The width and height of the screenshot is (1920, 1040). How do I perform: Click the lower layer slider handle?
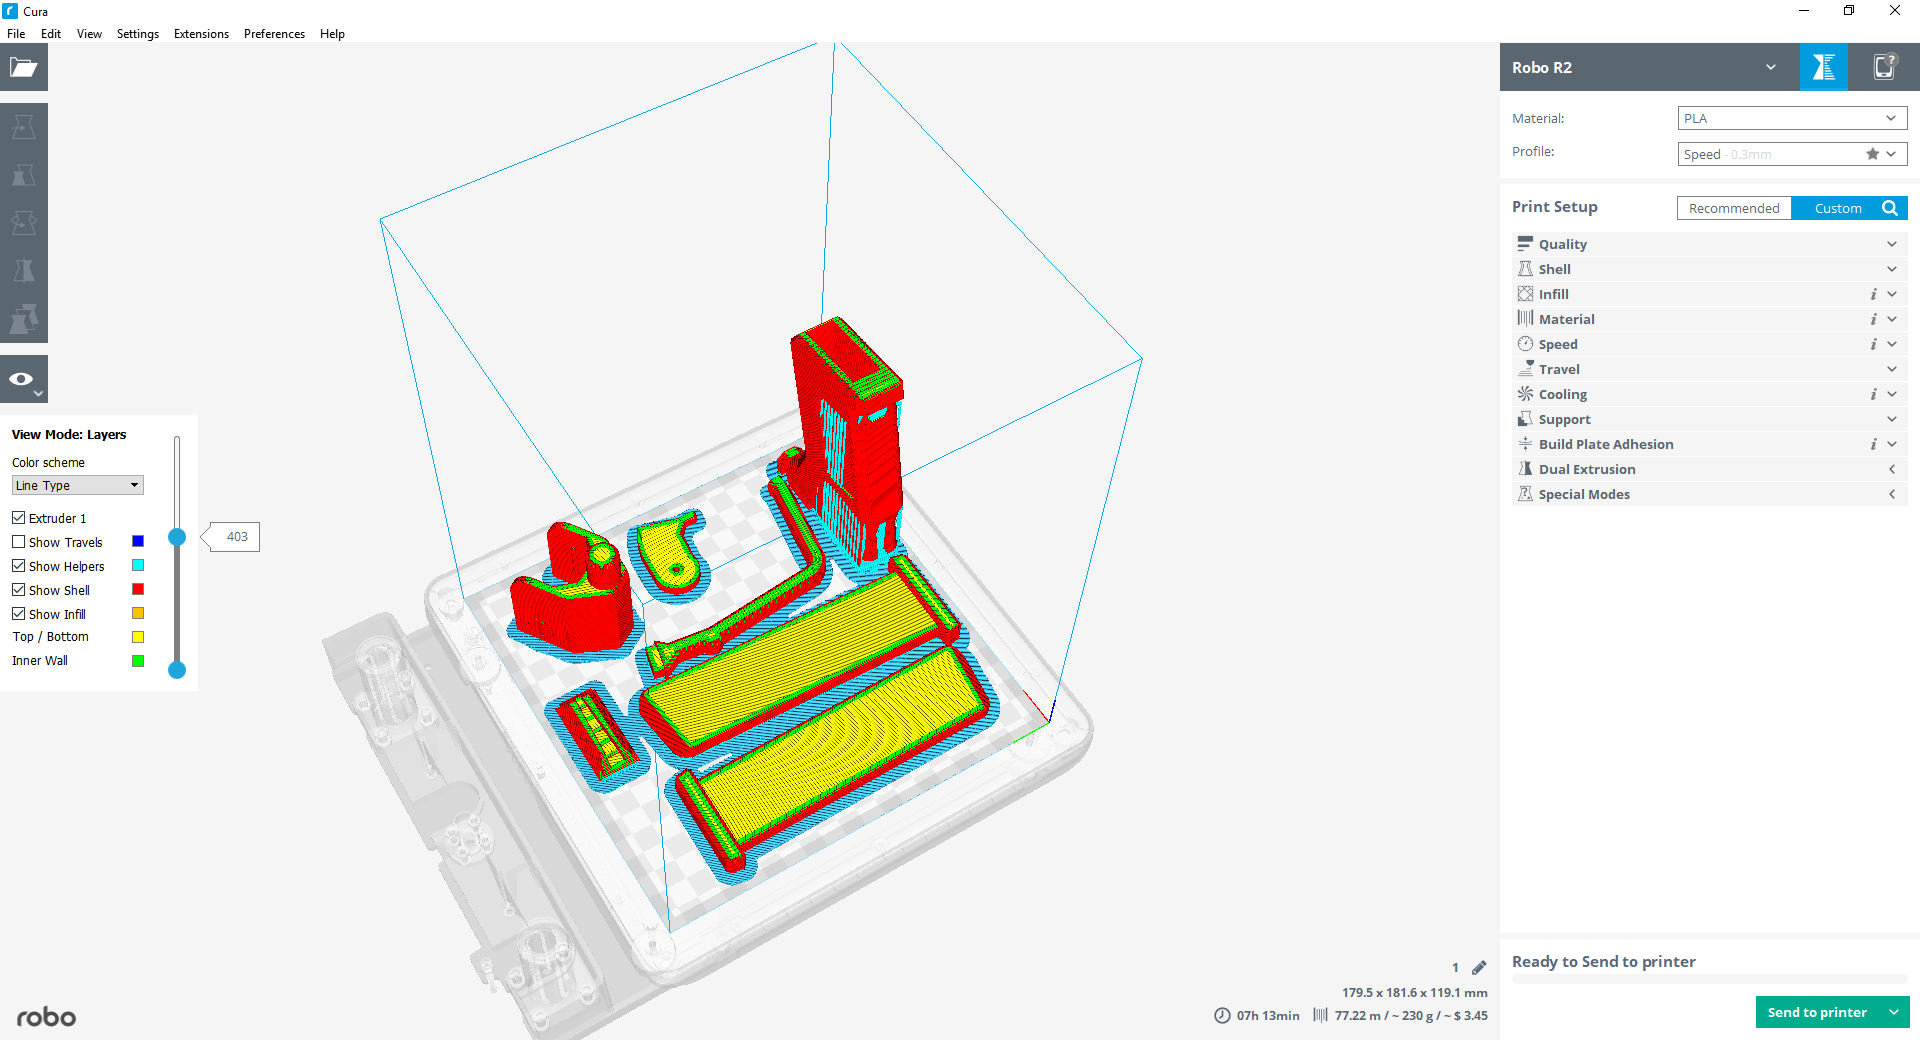point(177,670)
